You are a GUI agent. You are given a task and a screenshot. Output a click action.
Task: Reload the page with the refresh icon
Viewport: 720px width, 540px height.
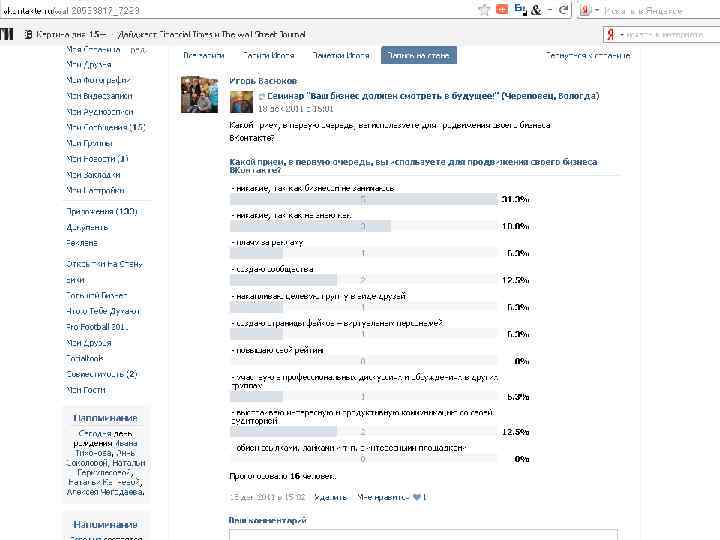click(x=563, y=10)
